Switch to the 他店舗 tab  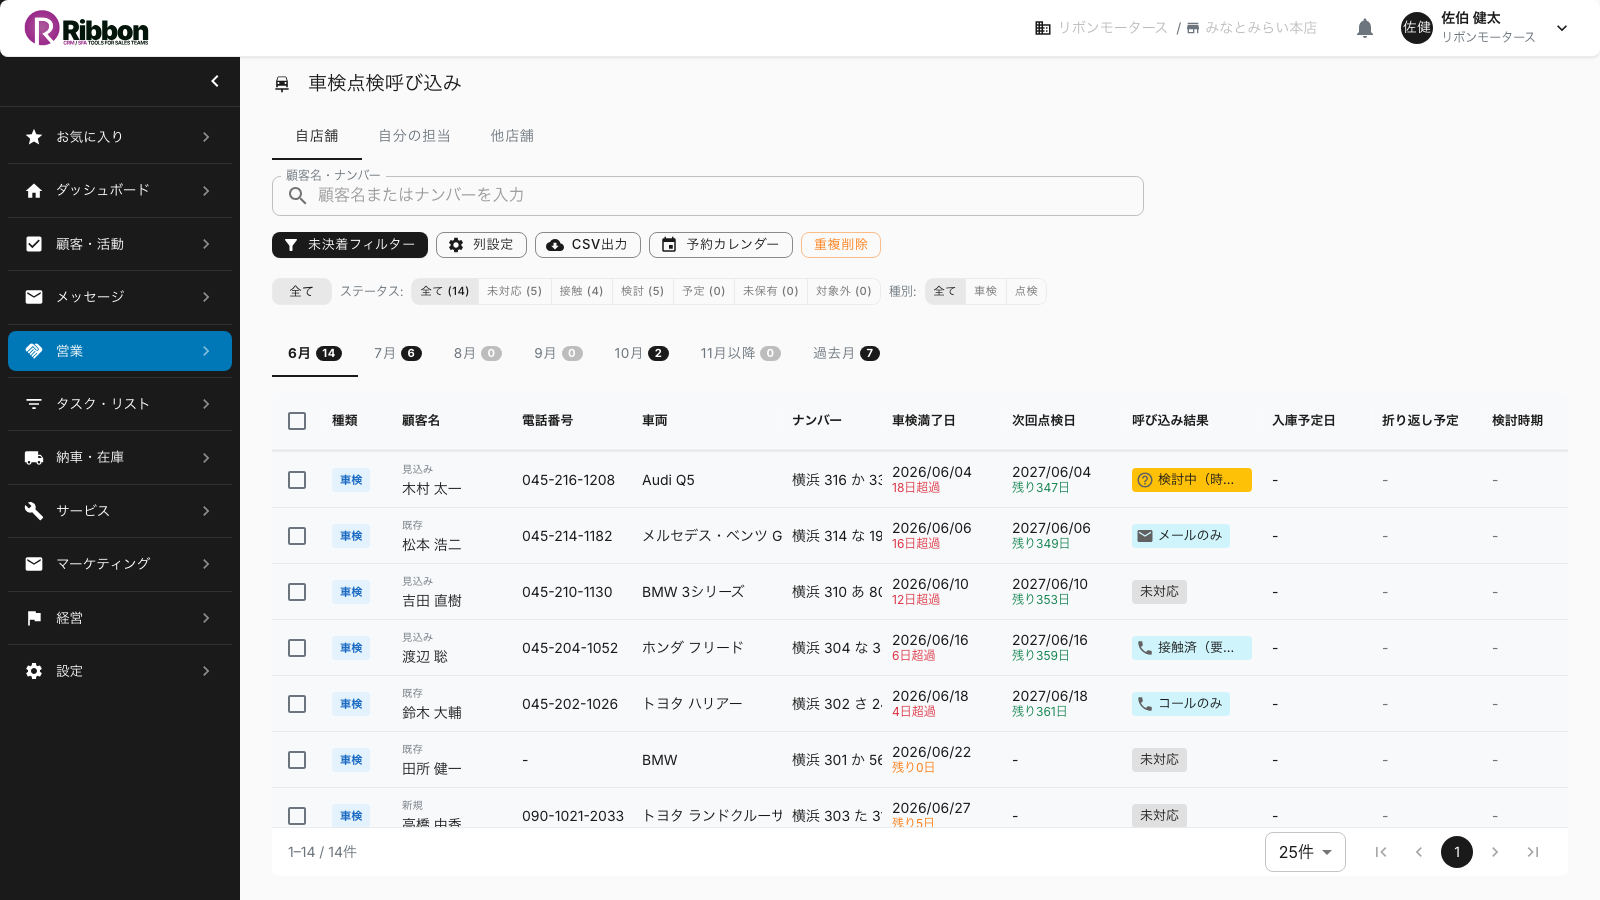point(512,136)
